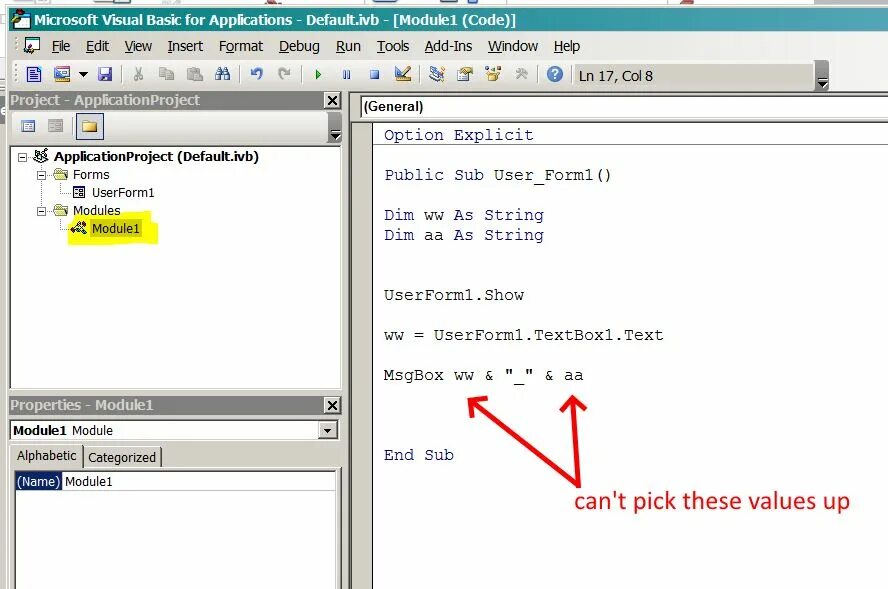
Task: Open the Insert menu
Action: click(x=185, y=46)
